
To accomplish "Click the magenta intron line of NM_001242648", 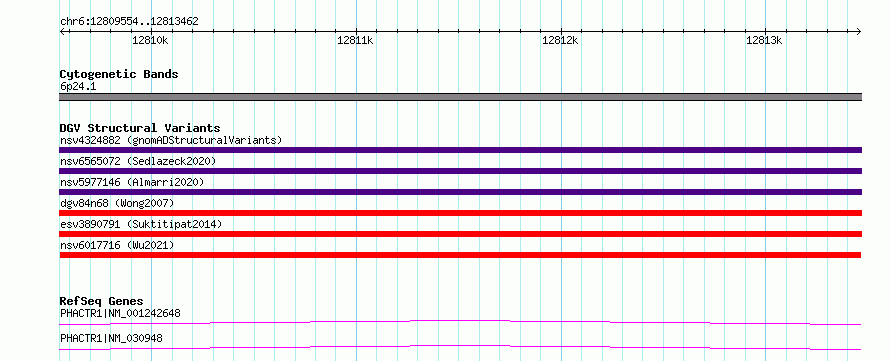I will pyautogui.click(x=460, y=322).
